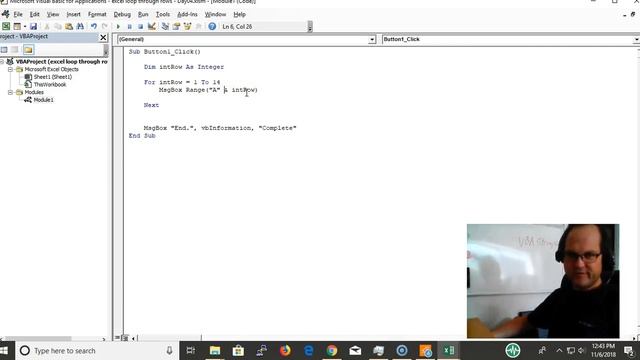640x360 pixels.
Task: Click the Redo toolbar icon
Action: click(104, 27)
